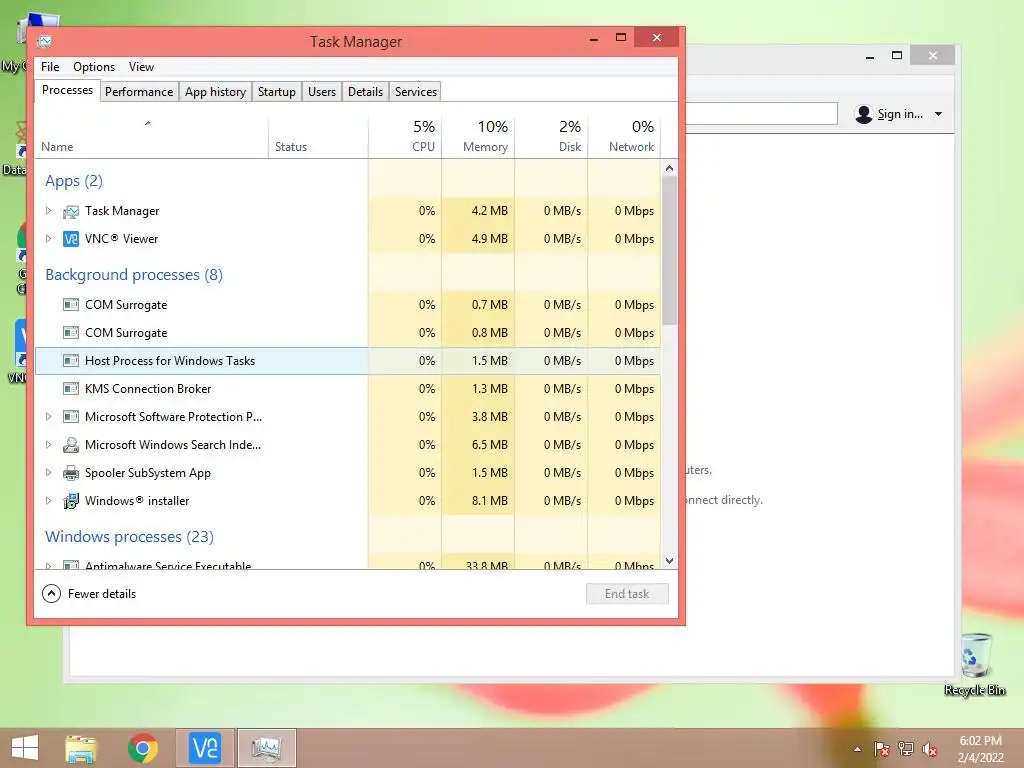Click the Apps (2) group heading

[74, 181]
